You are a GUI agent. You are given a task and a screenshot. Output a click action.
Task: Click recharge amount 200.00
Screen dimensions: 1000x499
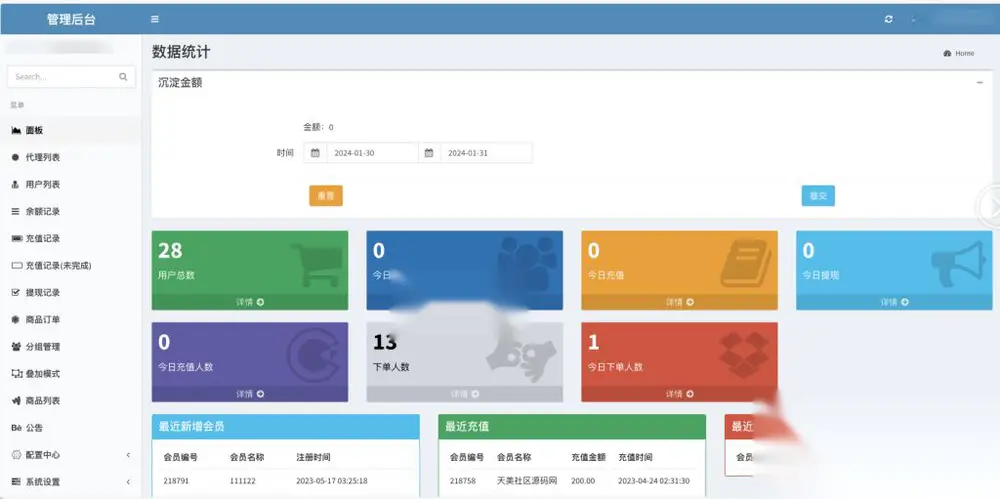[584, 480]
